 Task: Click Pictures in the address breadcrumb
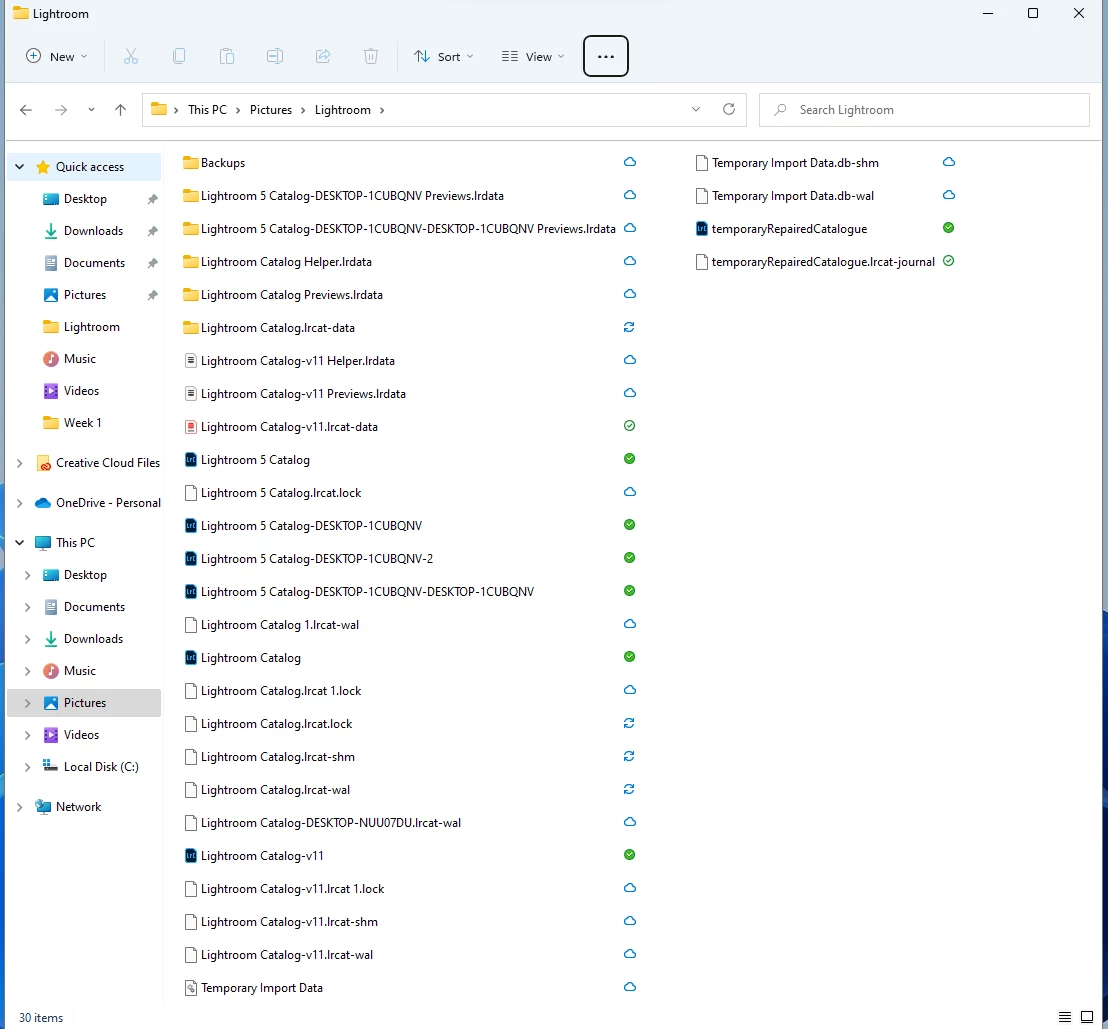click(271, 110)
